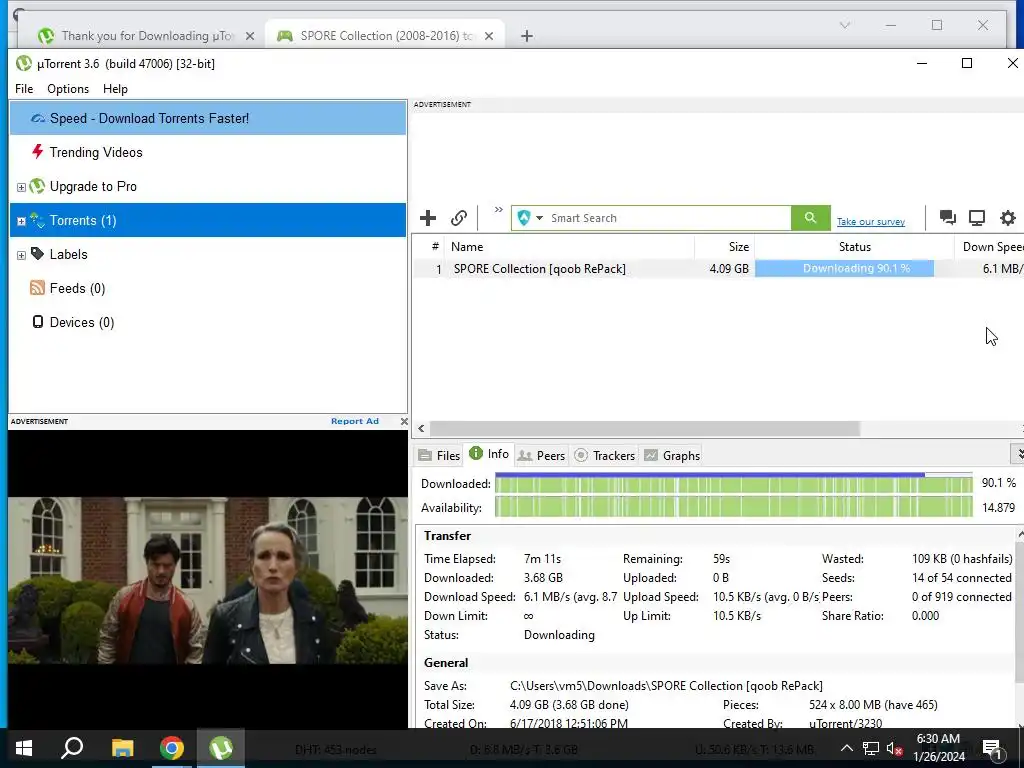Screen dimensions: 1024x768
Task: Click the network tray icon
Action: click(871, 748)
